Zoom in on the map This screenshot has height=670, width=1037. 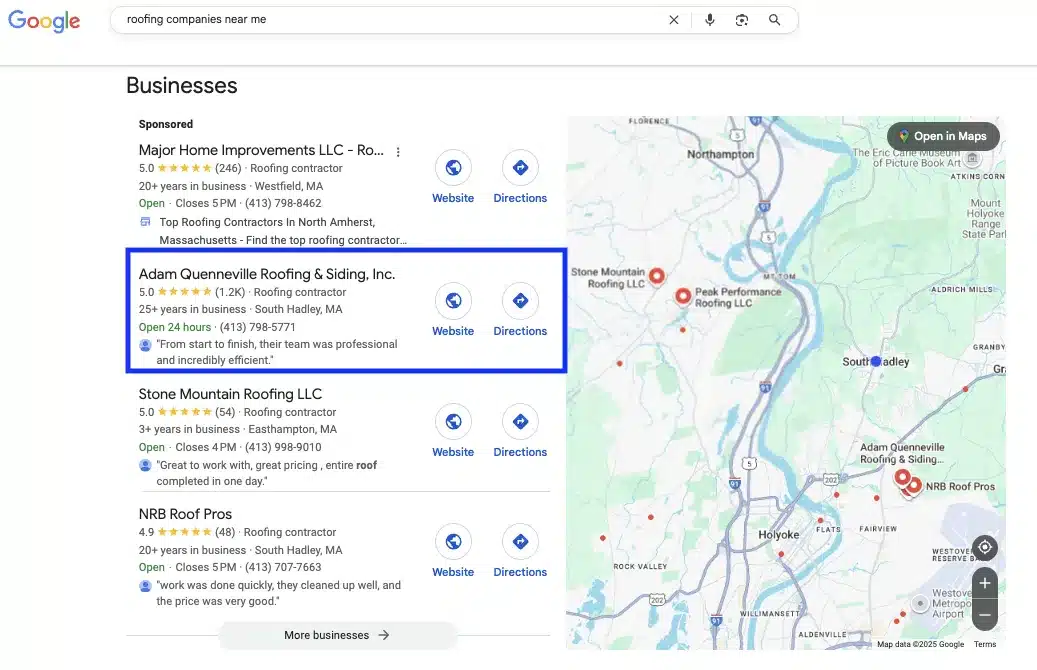pos(985,583)
